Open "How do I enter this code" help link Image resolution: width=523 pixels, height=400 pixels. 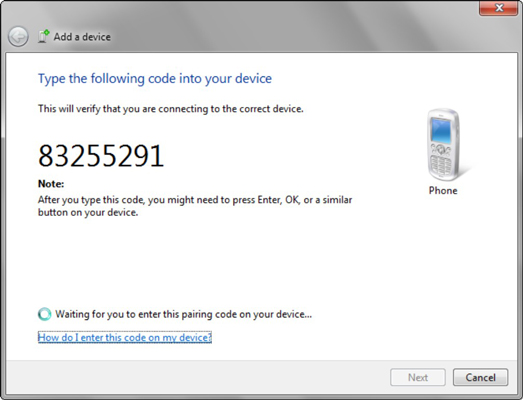(x=125, y=337)
